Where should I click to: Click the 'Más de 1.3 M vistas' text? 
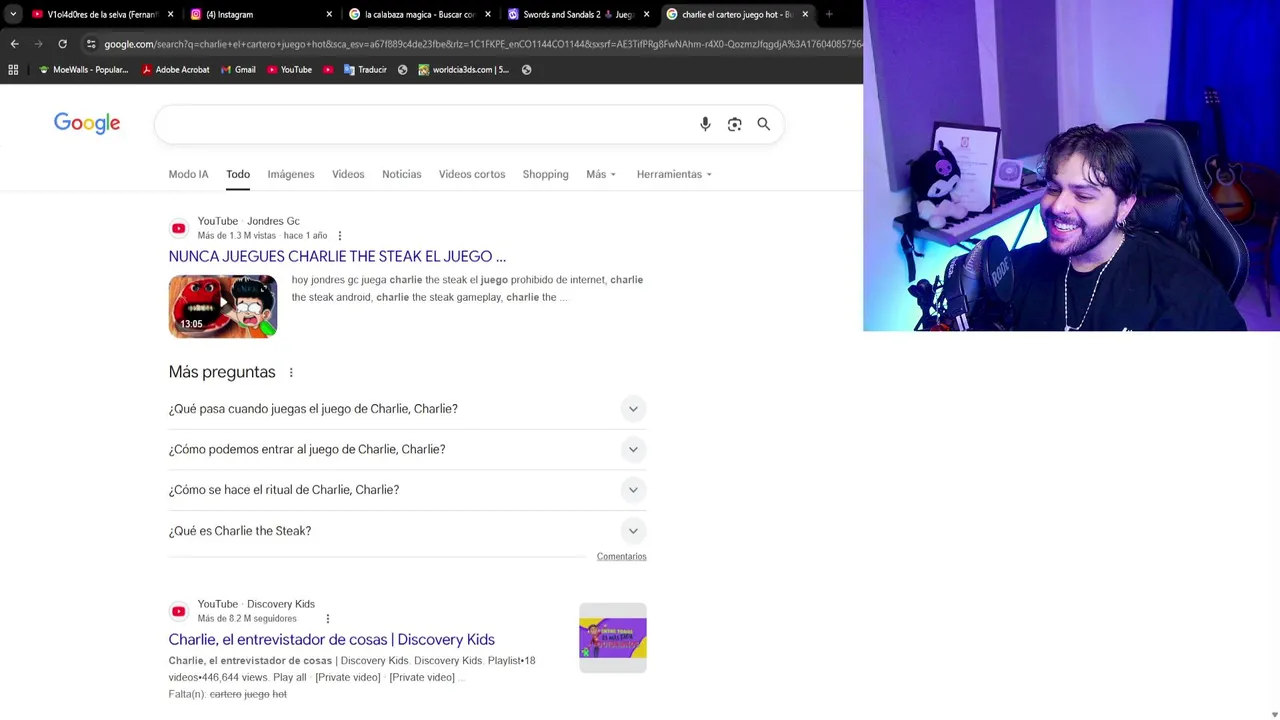(236, 236)
